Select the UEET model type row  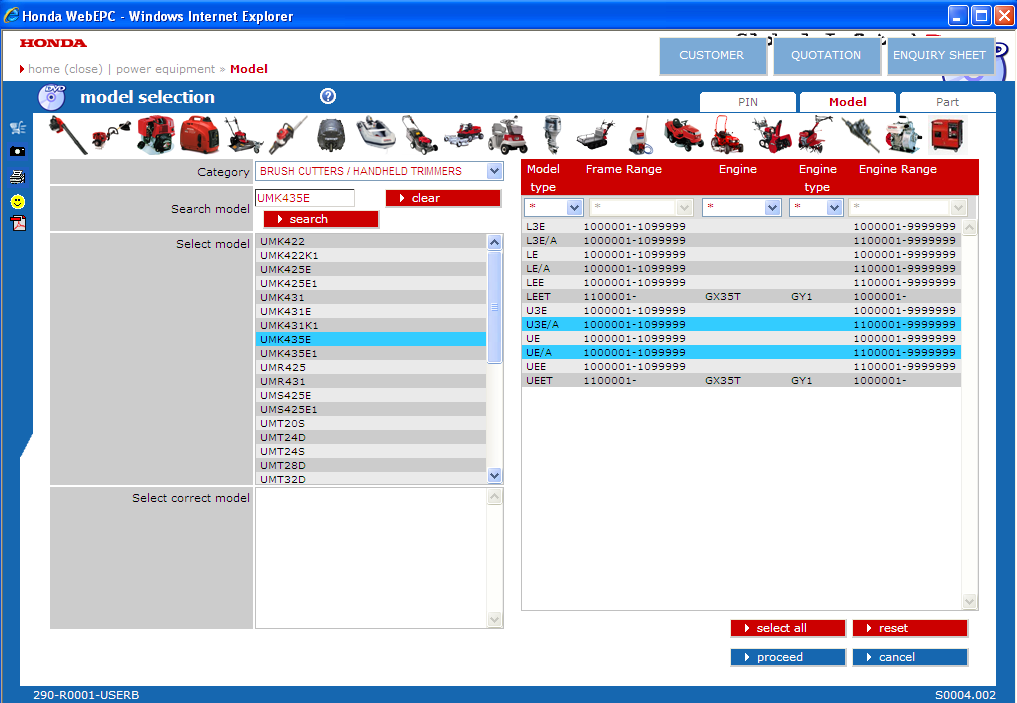coord(741,380)
